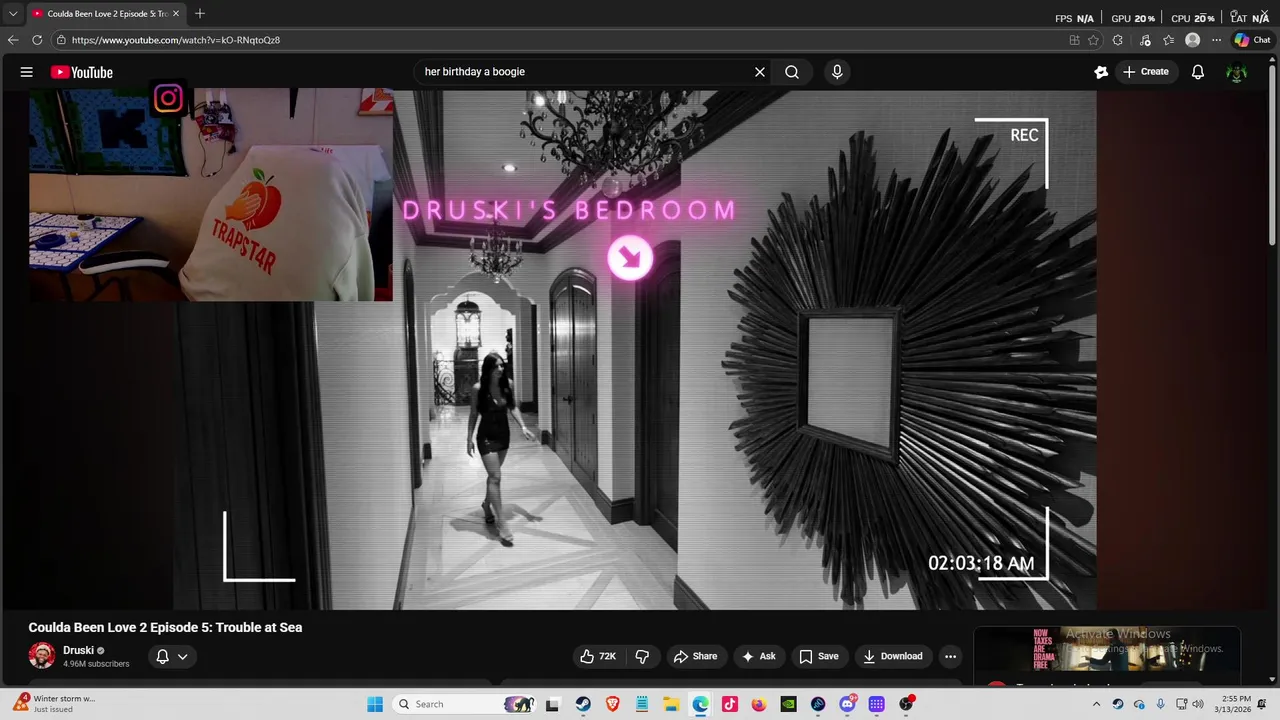Open the system tray volume control
Image resolution: width=1280 pixels, height=720 pixels.
pos(1198,704)
